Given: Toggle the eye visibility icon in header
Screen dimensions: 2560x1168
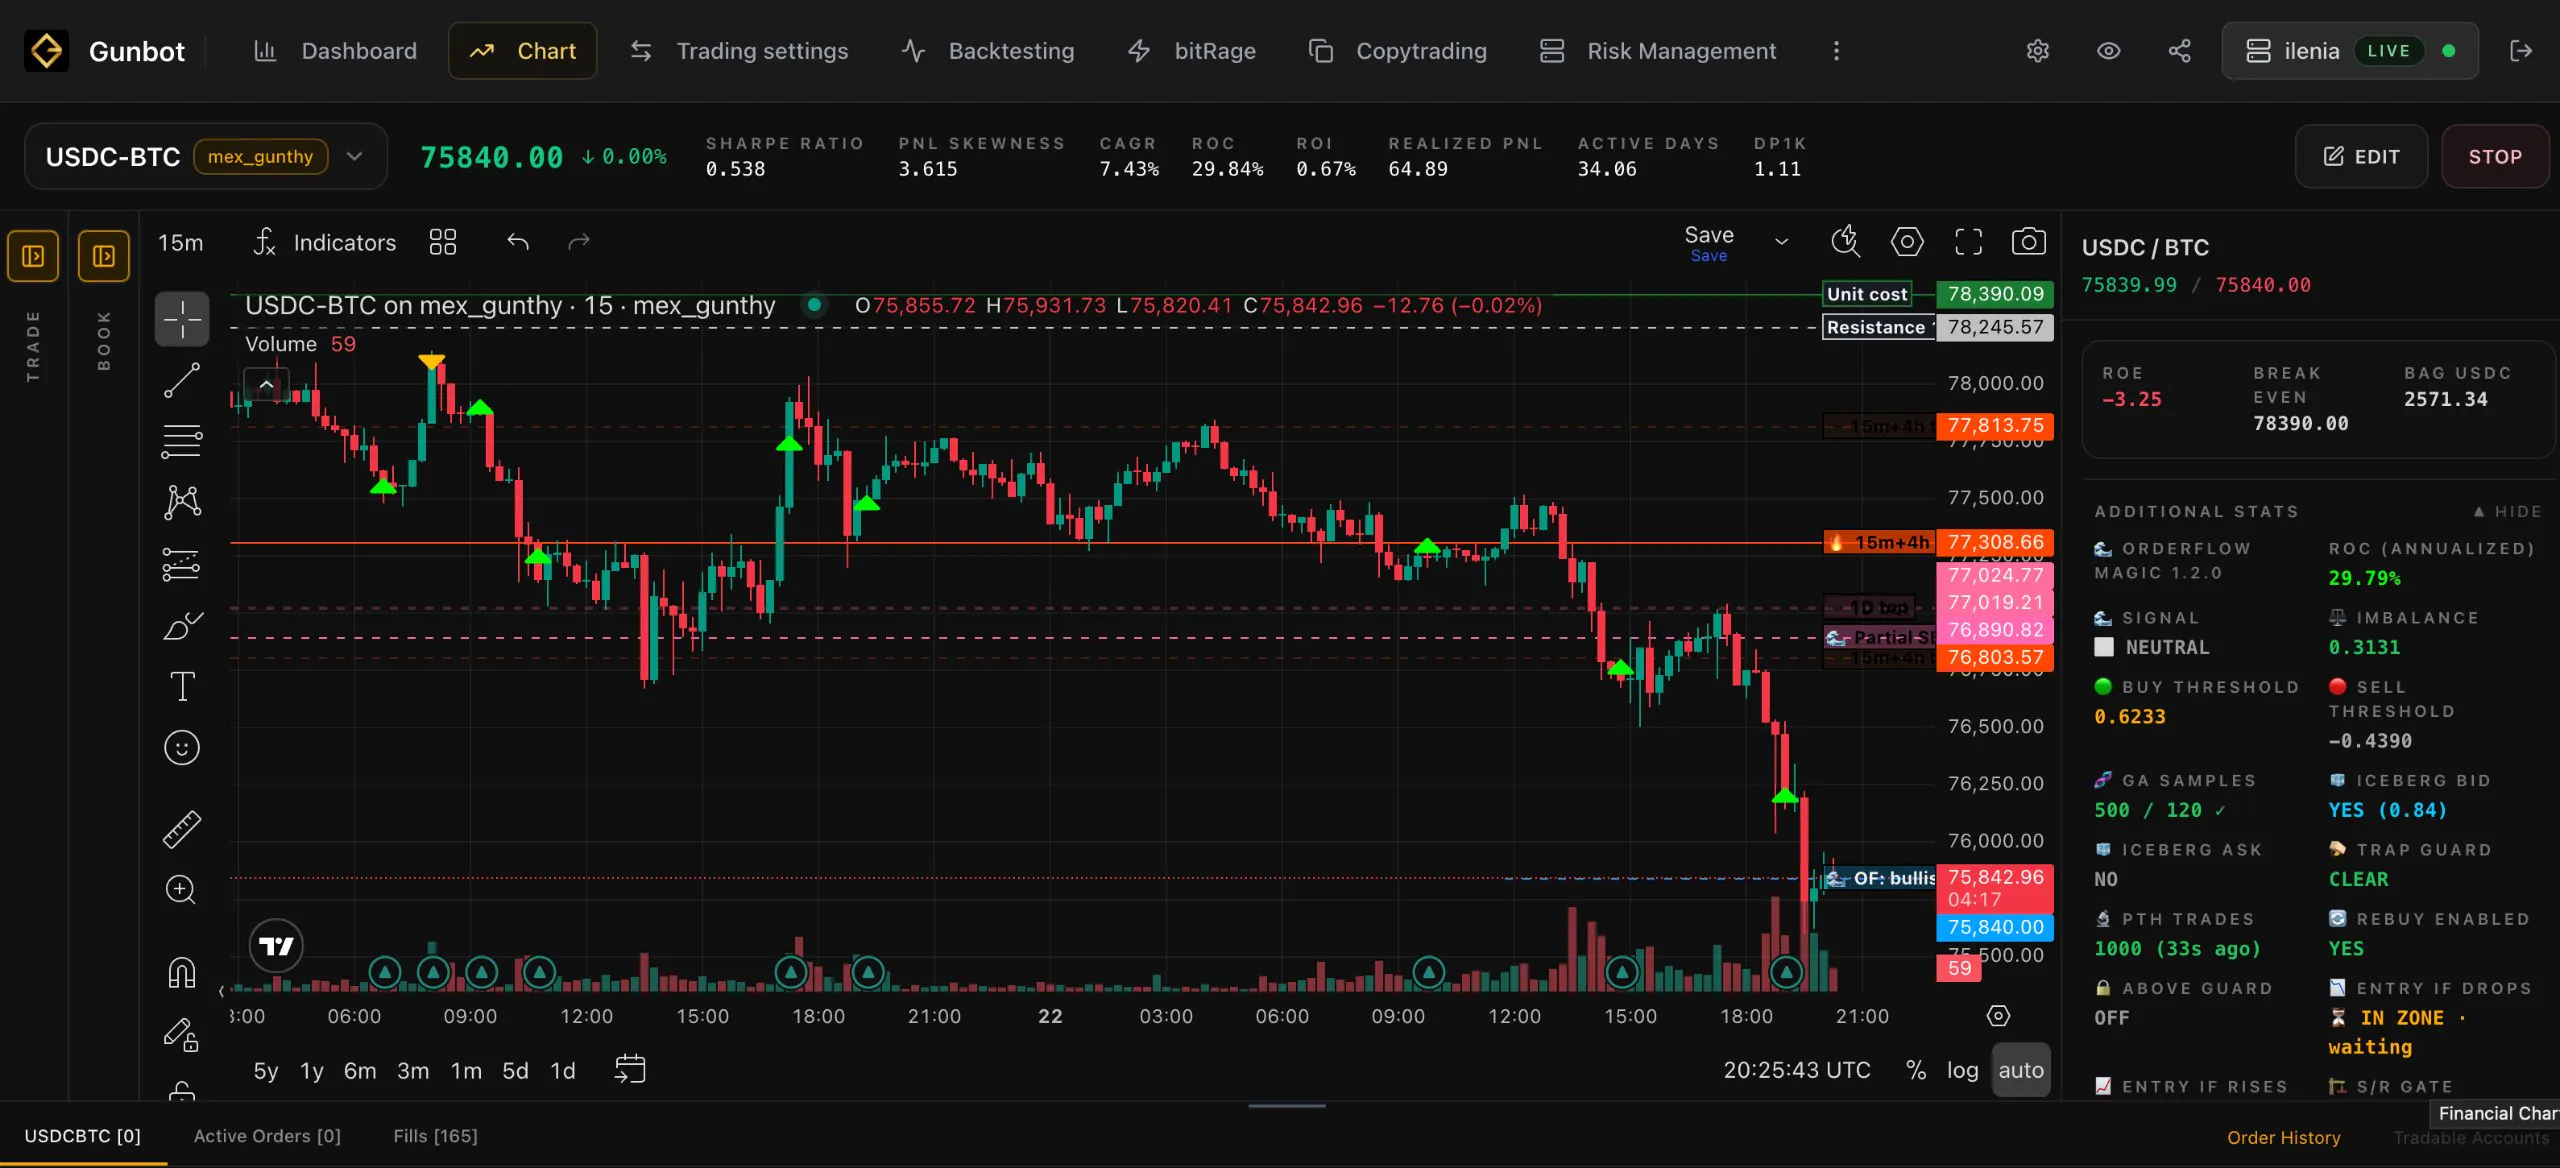Looking at the screenshot, I should (2108, 51).
